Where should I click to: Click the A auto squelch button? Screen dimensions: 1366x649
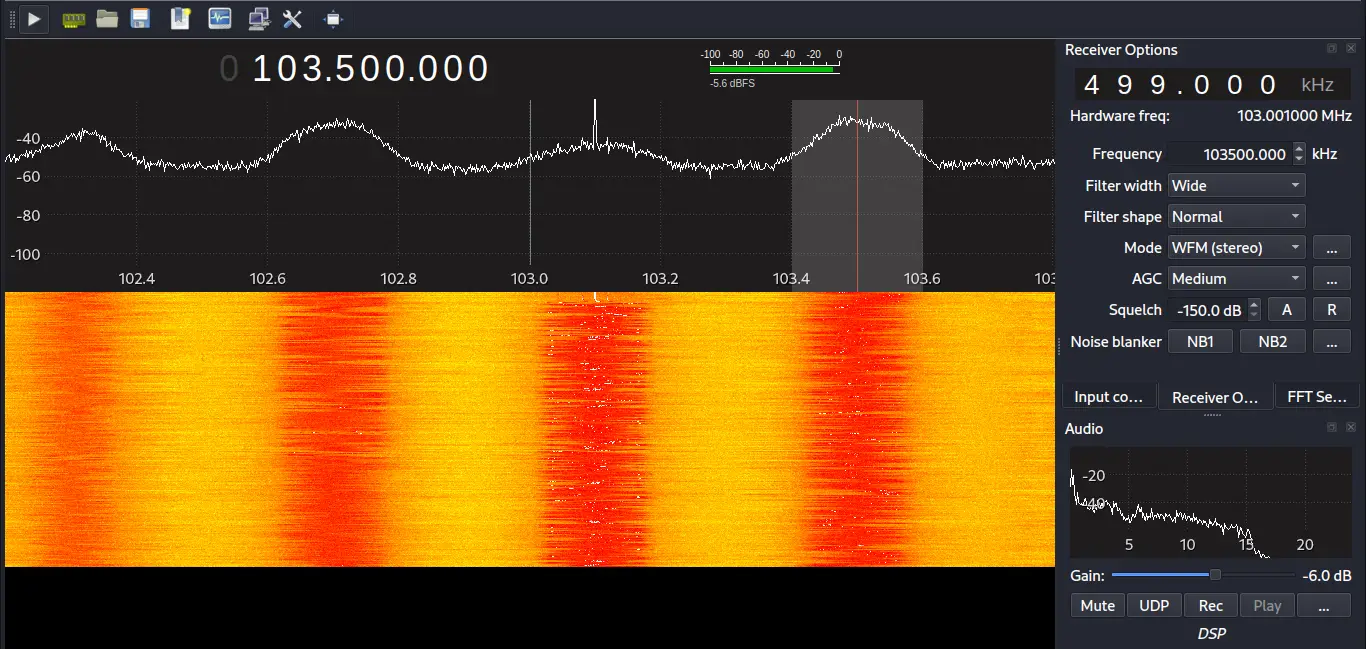click(1285, 309)
